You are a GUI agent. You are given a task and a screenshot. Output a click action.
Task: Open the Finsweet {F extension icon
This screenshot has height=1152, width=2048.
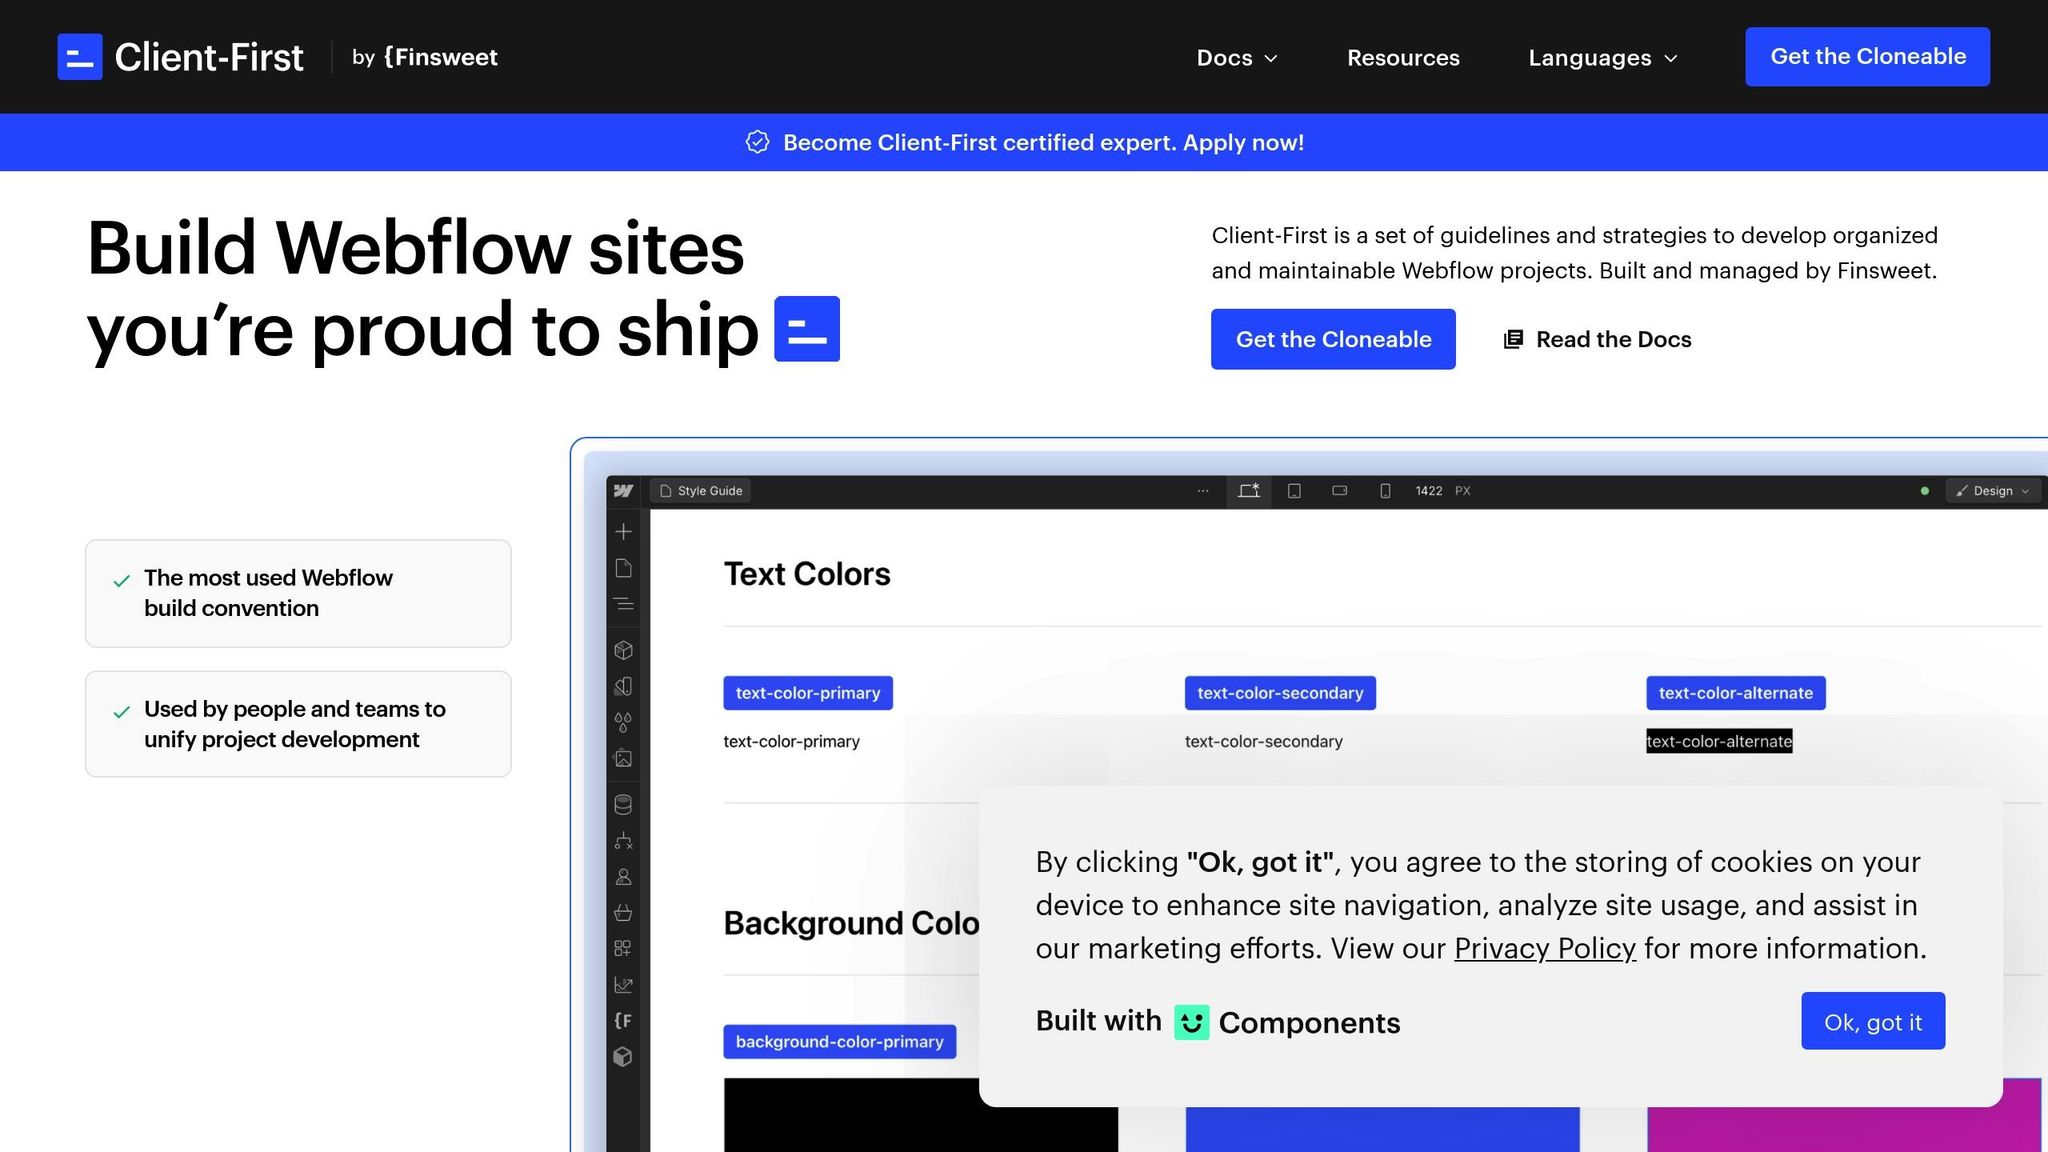click(x=623, y=1021)
